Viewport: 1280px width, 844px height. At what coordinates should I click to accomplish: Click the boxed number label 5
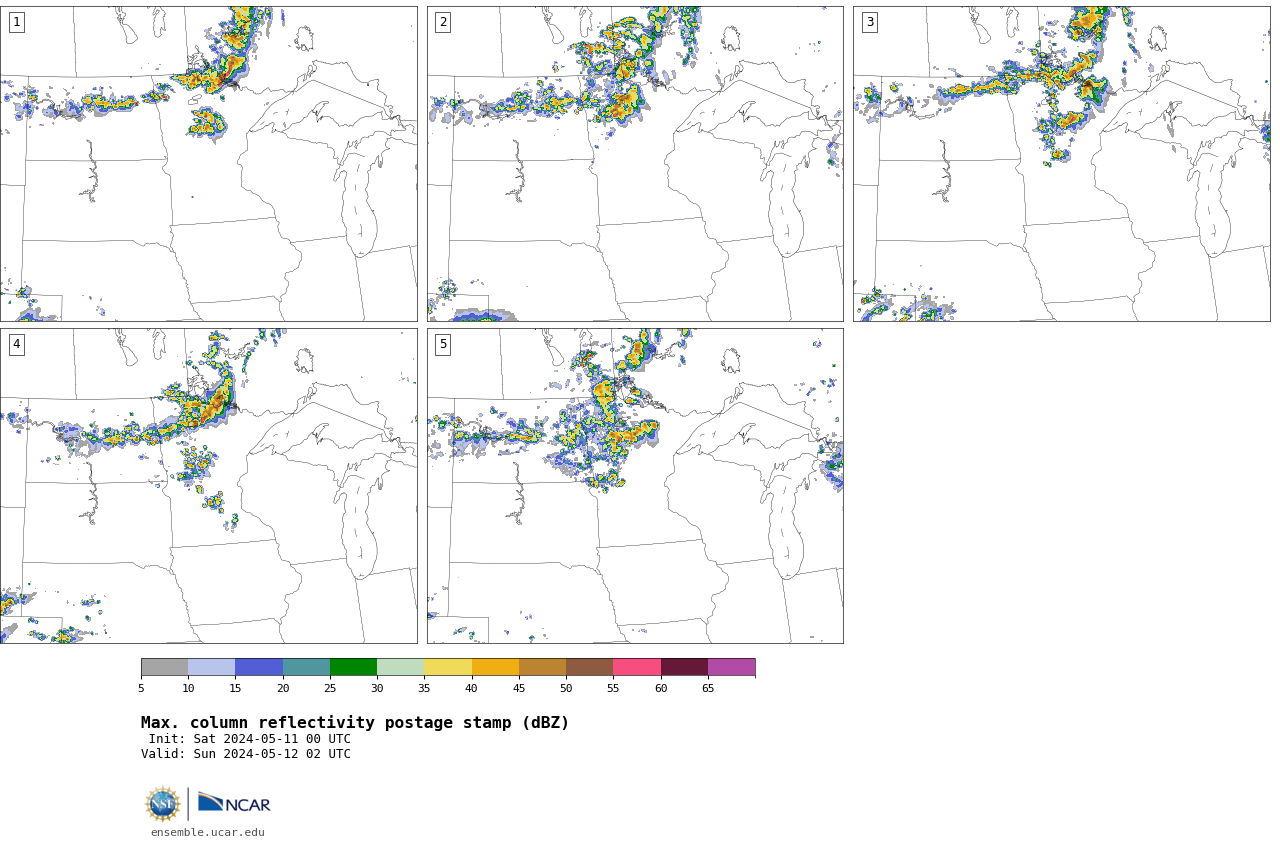[x=443, y=344]
